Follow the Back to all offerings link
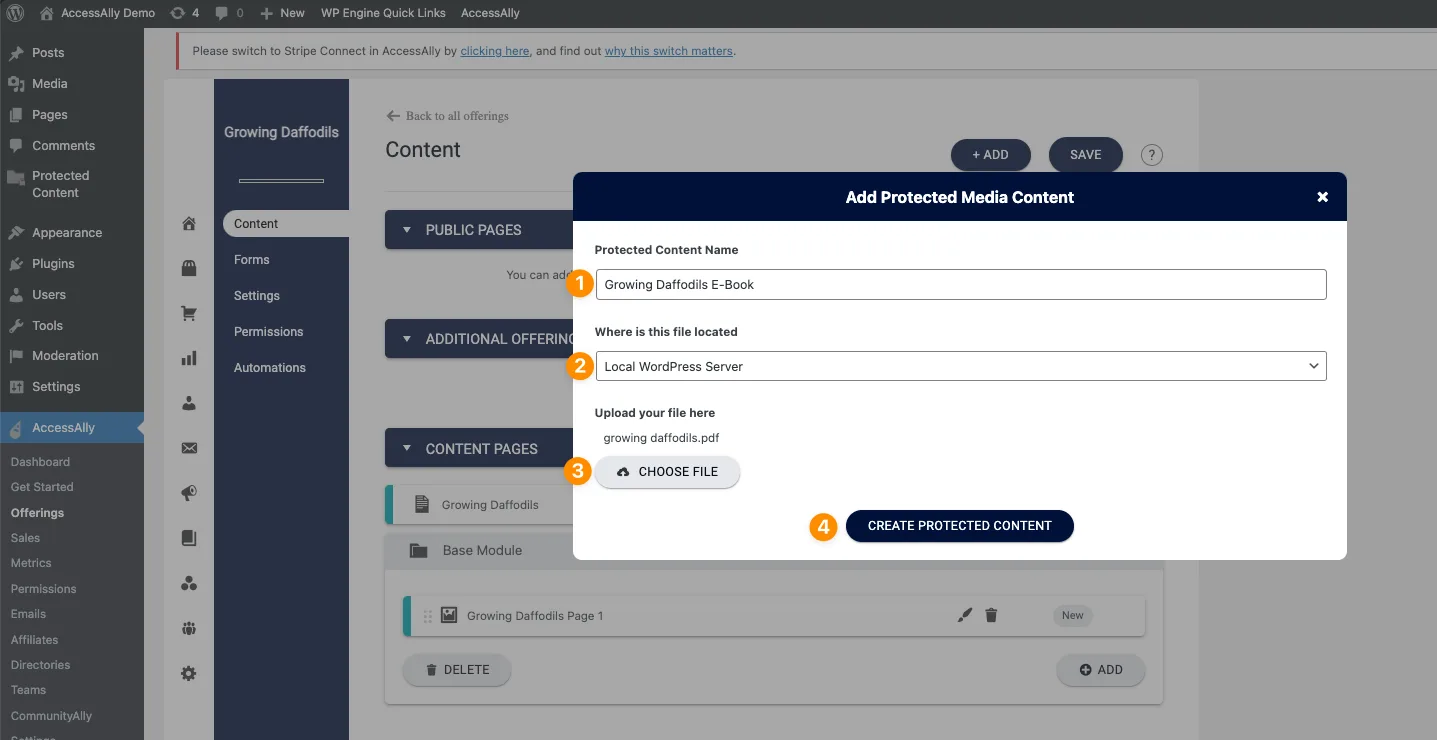The height and width of the screenshot is (740, 1437). pyautogui.click(x=448, y=116)
